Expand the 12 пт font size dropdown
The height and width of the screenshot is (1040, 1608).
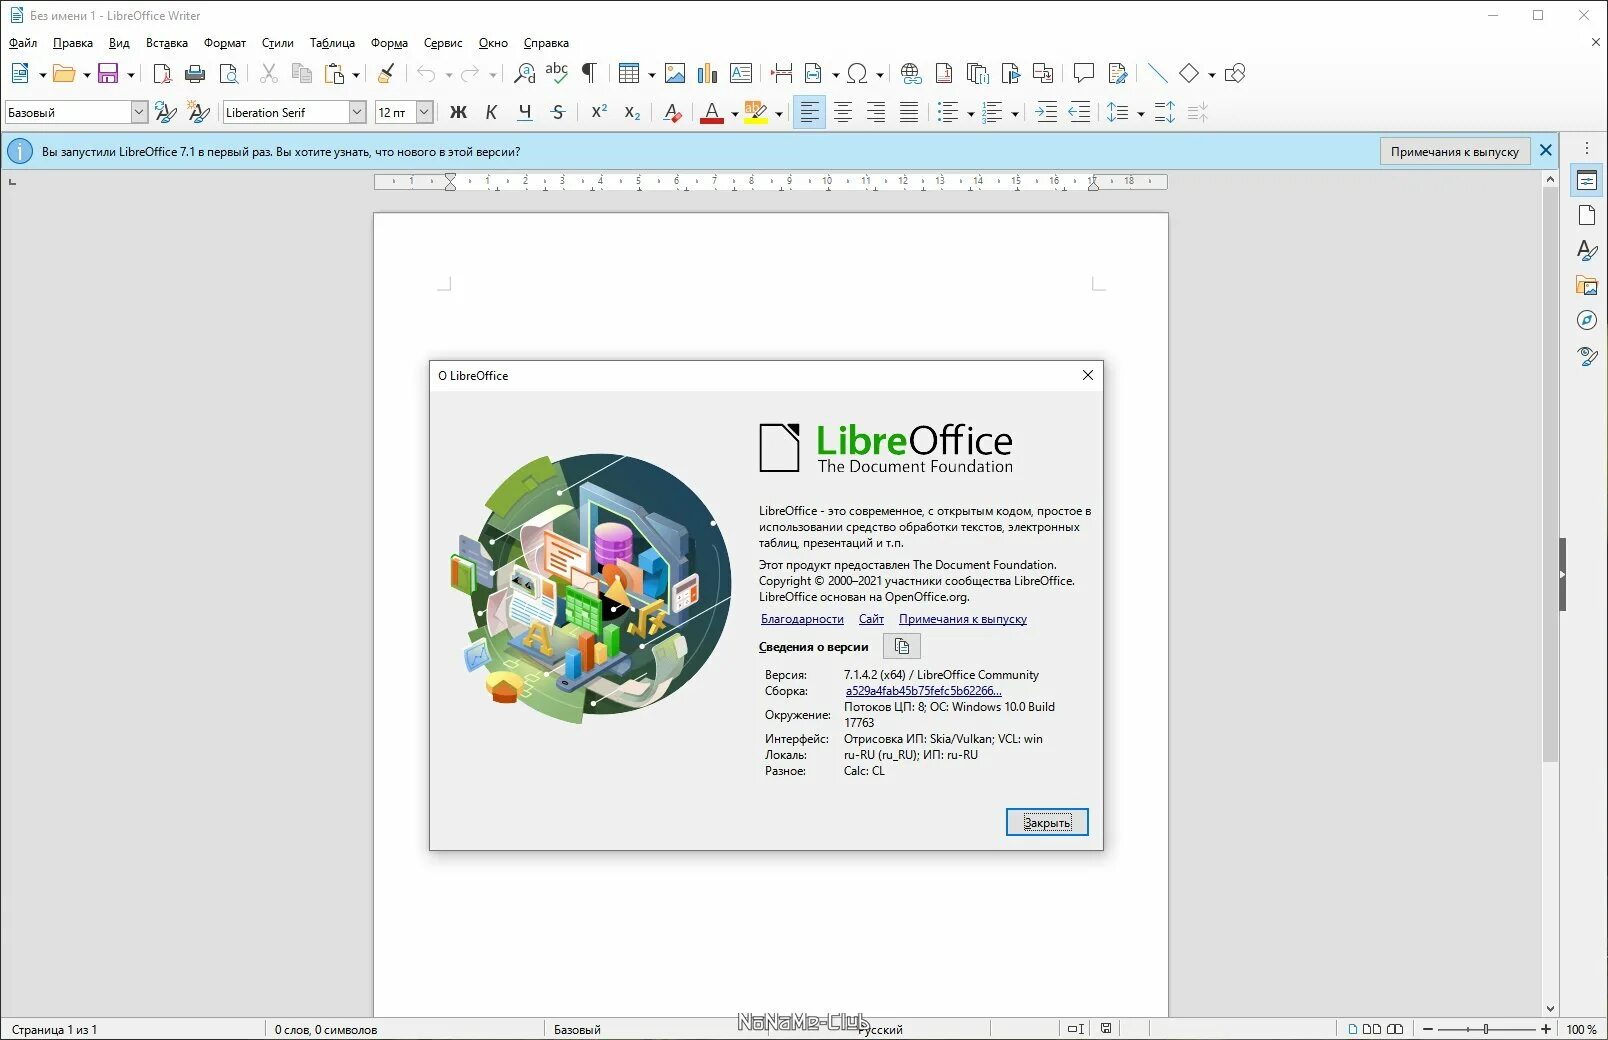[x=424, y=112]
